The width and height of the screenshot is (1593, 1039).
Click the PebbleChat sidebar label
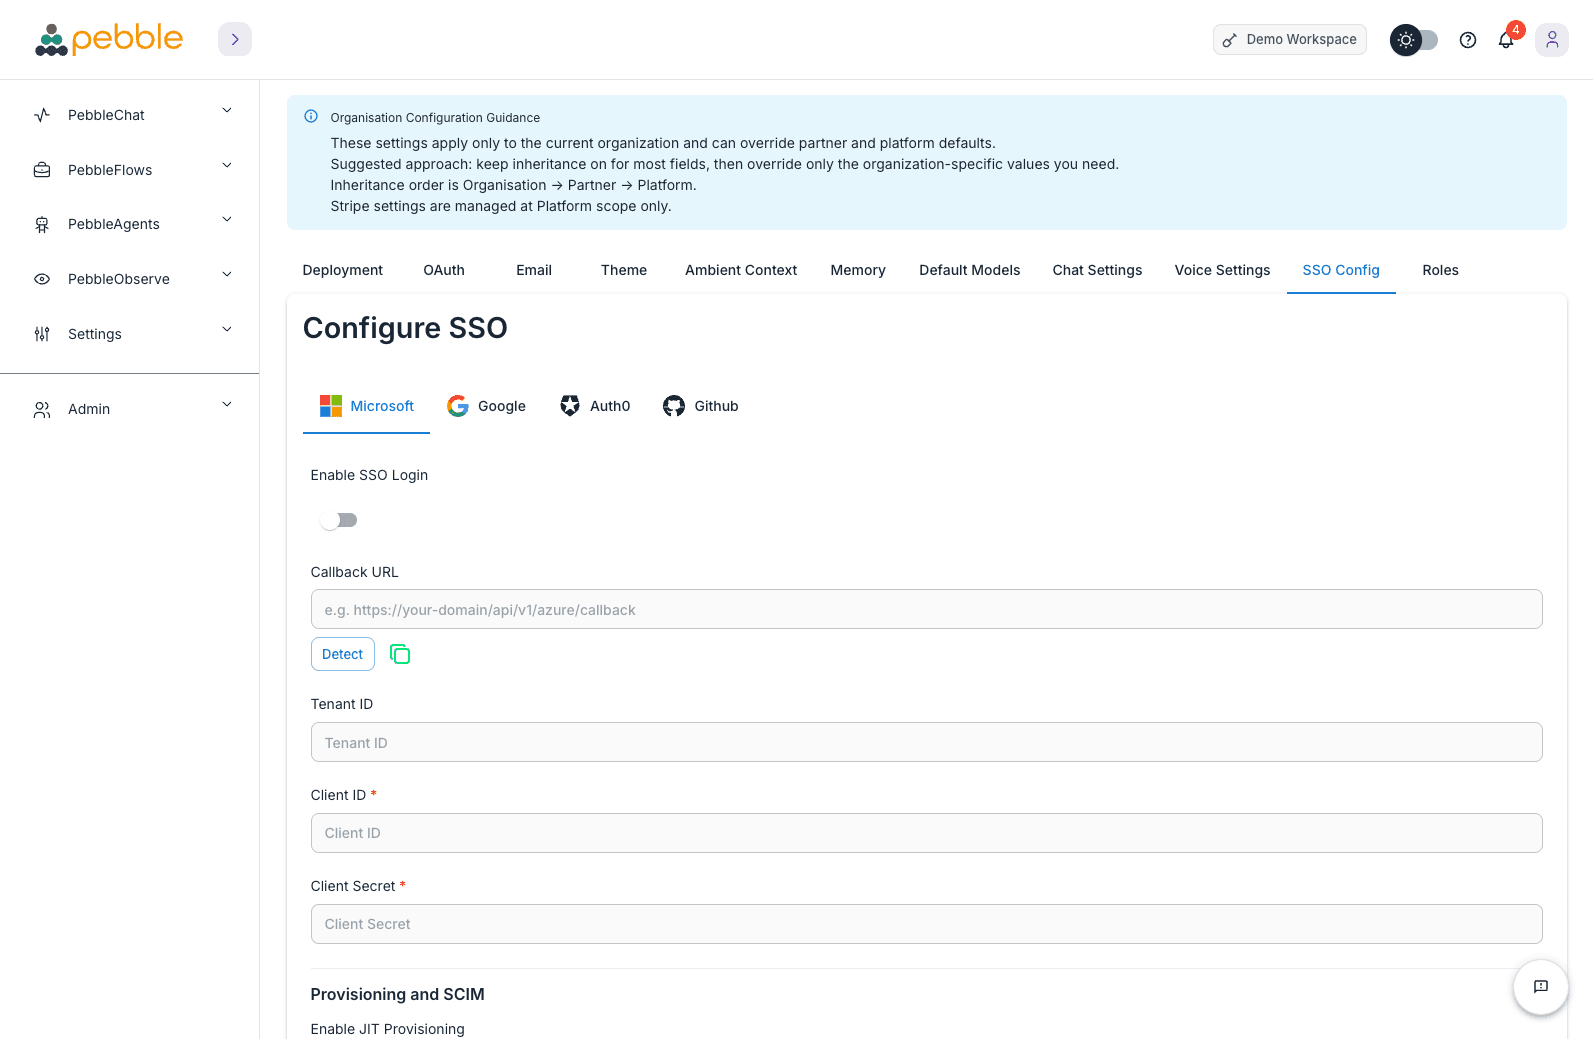tap(106, 115)
